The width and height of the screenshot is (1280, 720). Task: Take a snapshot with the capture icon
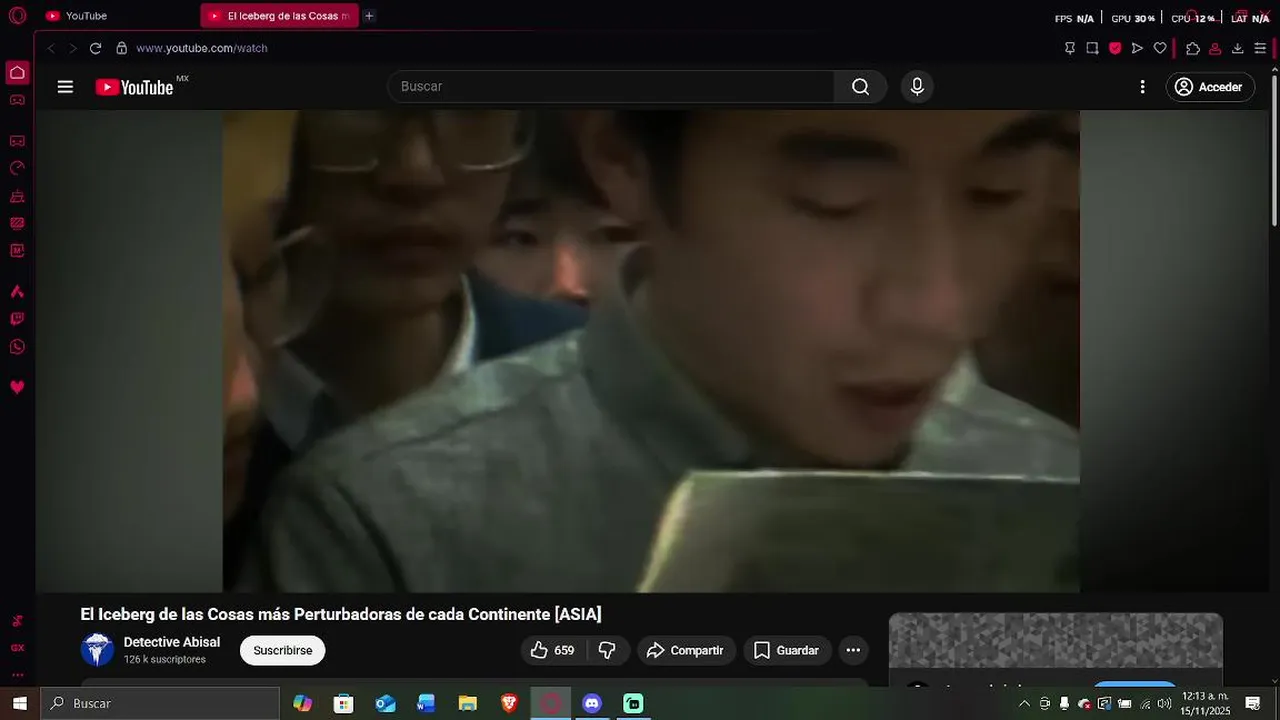1092,48
